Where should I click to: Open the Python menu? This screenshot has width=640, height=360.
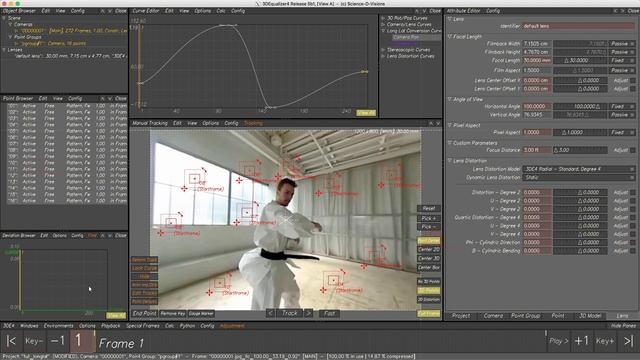coord(187,326)
